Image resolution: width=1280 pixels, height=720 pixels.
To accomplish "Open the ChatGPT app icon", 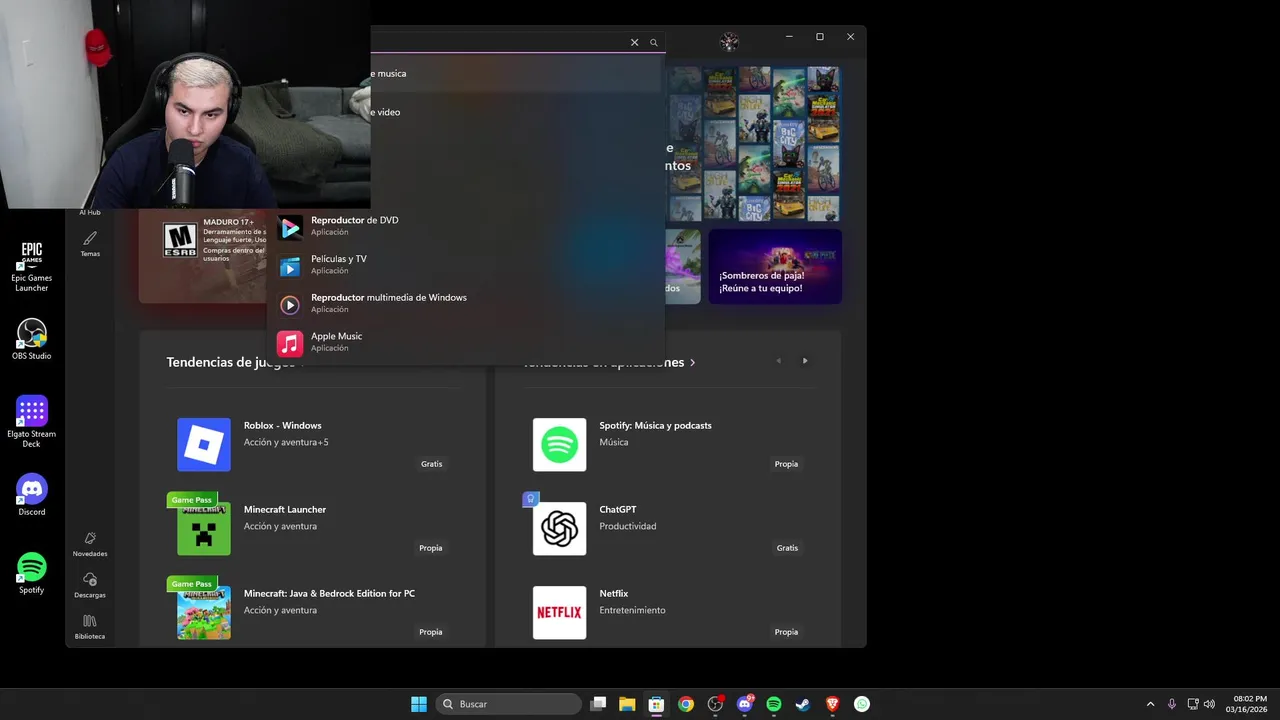I will 560,528.
